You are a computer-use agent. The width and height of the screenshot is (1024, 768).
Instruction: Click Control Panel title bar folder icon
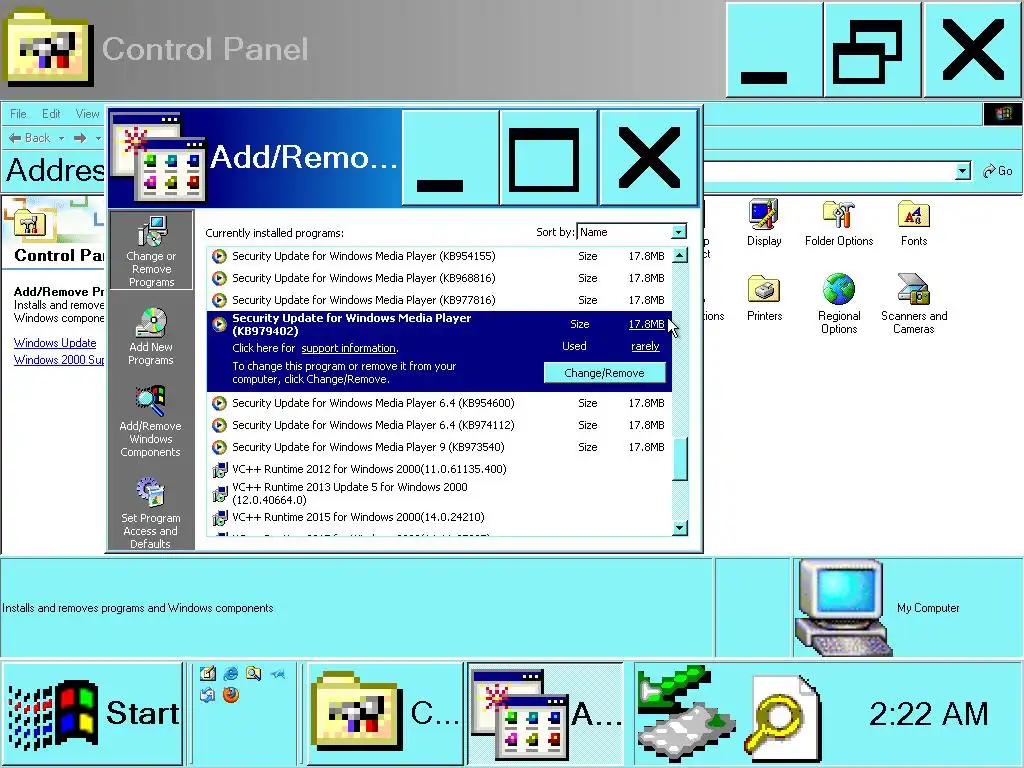pos(48,50)
